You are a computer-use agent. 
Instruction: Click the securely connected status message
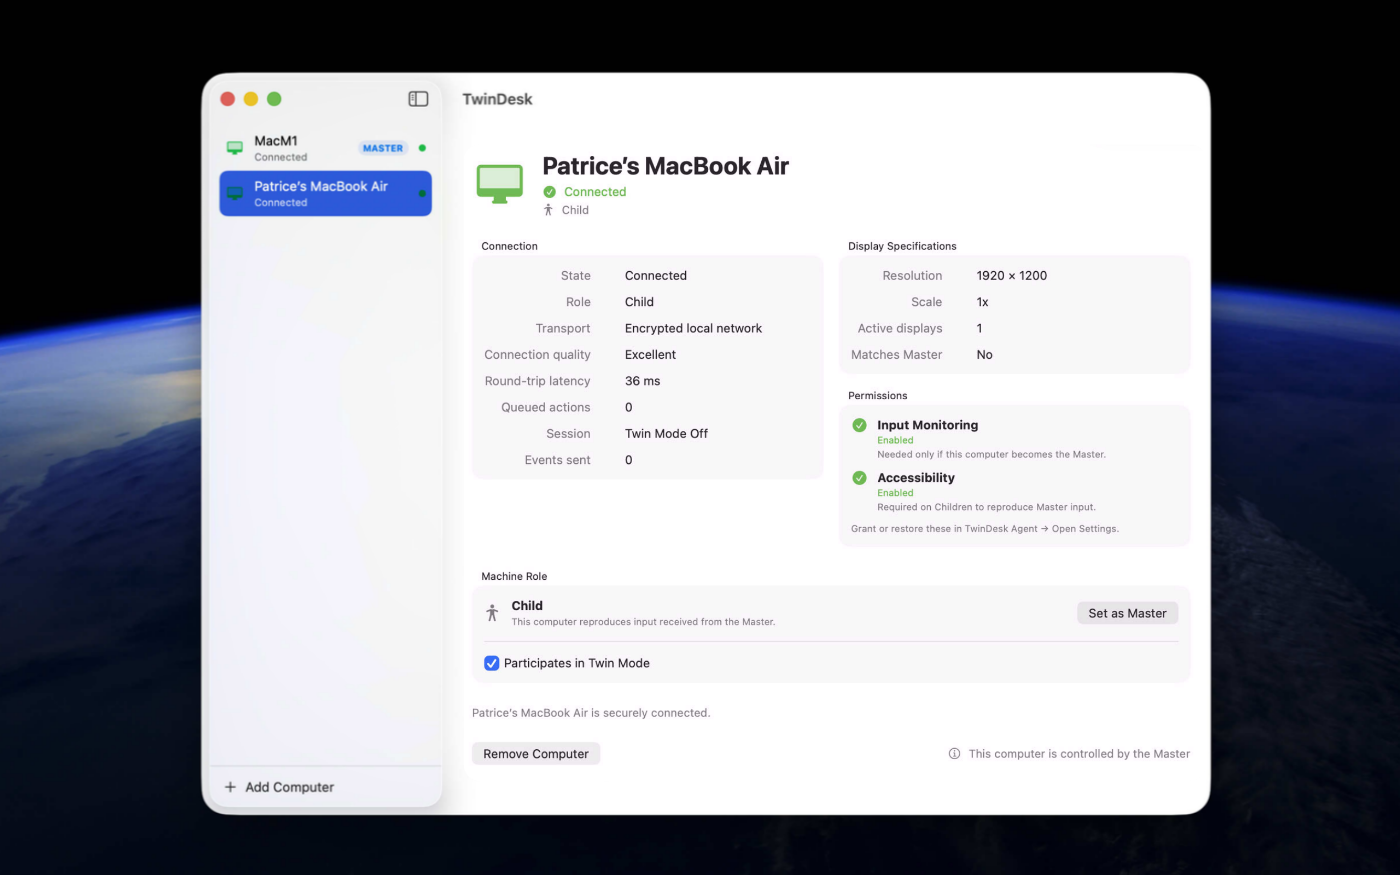[591, 713]
